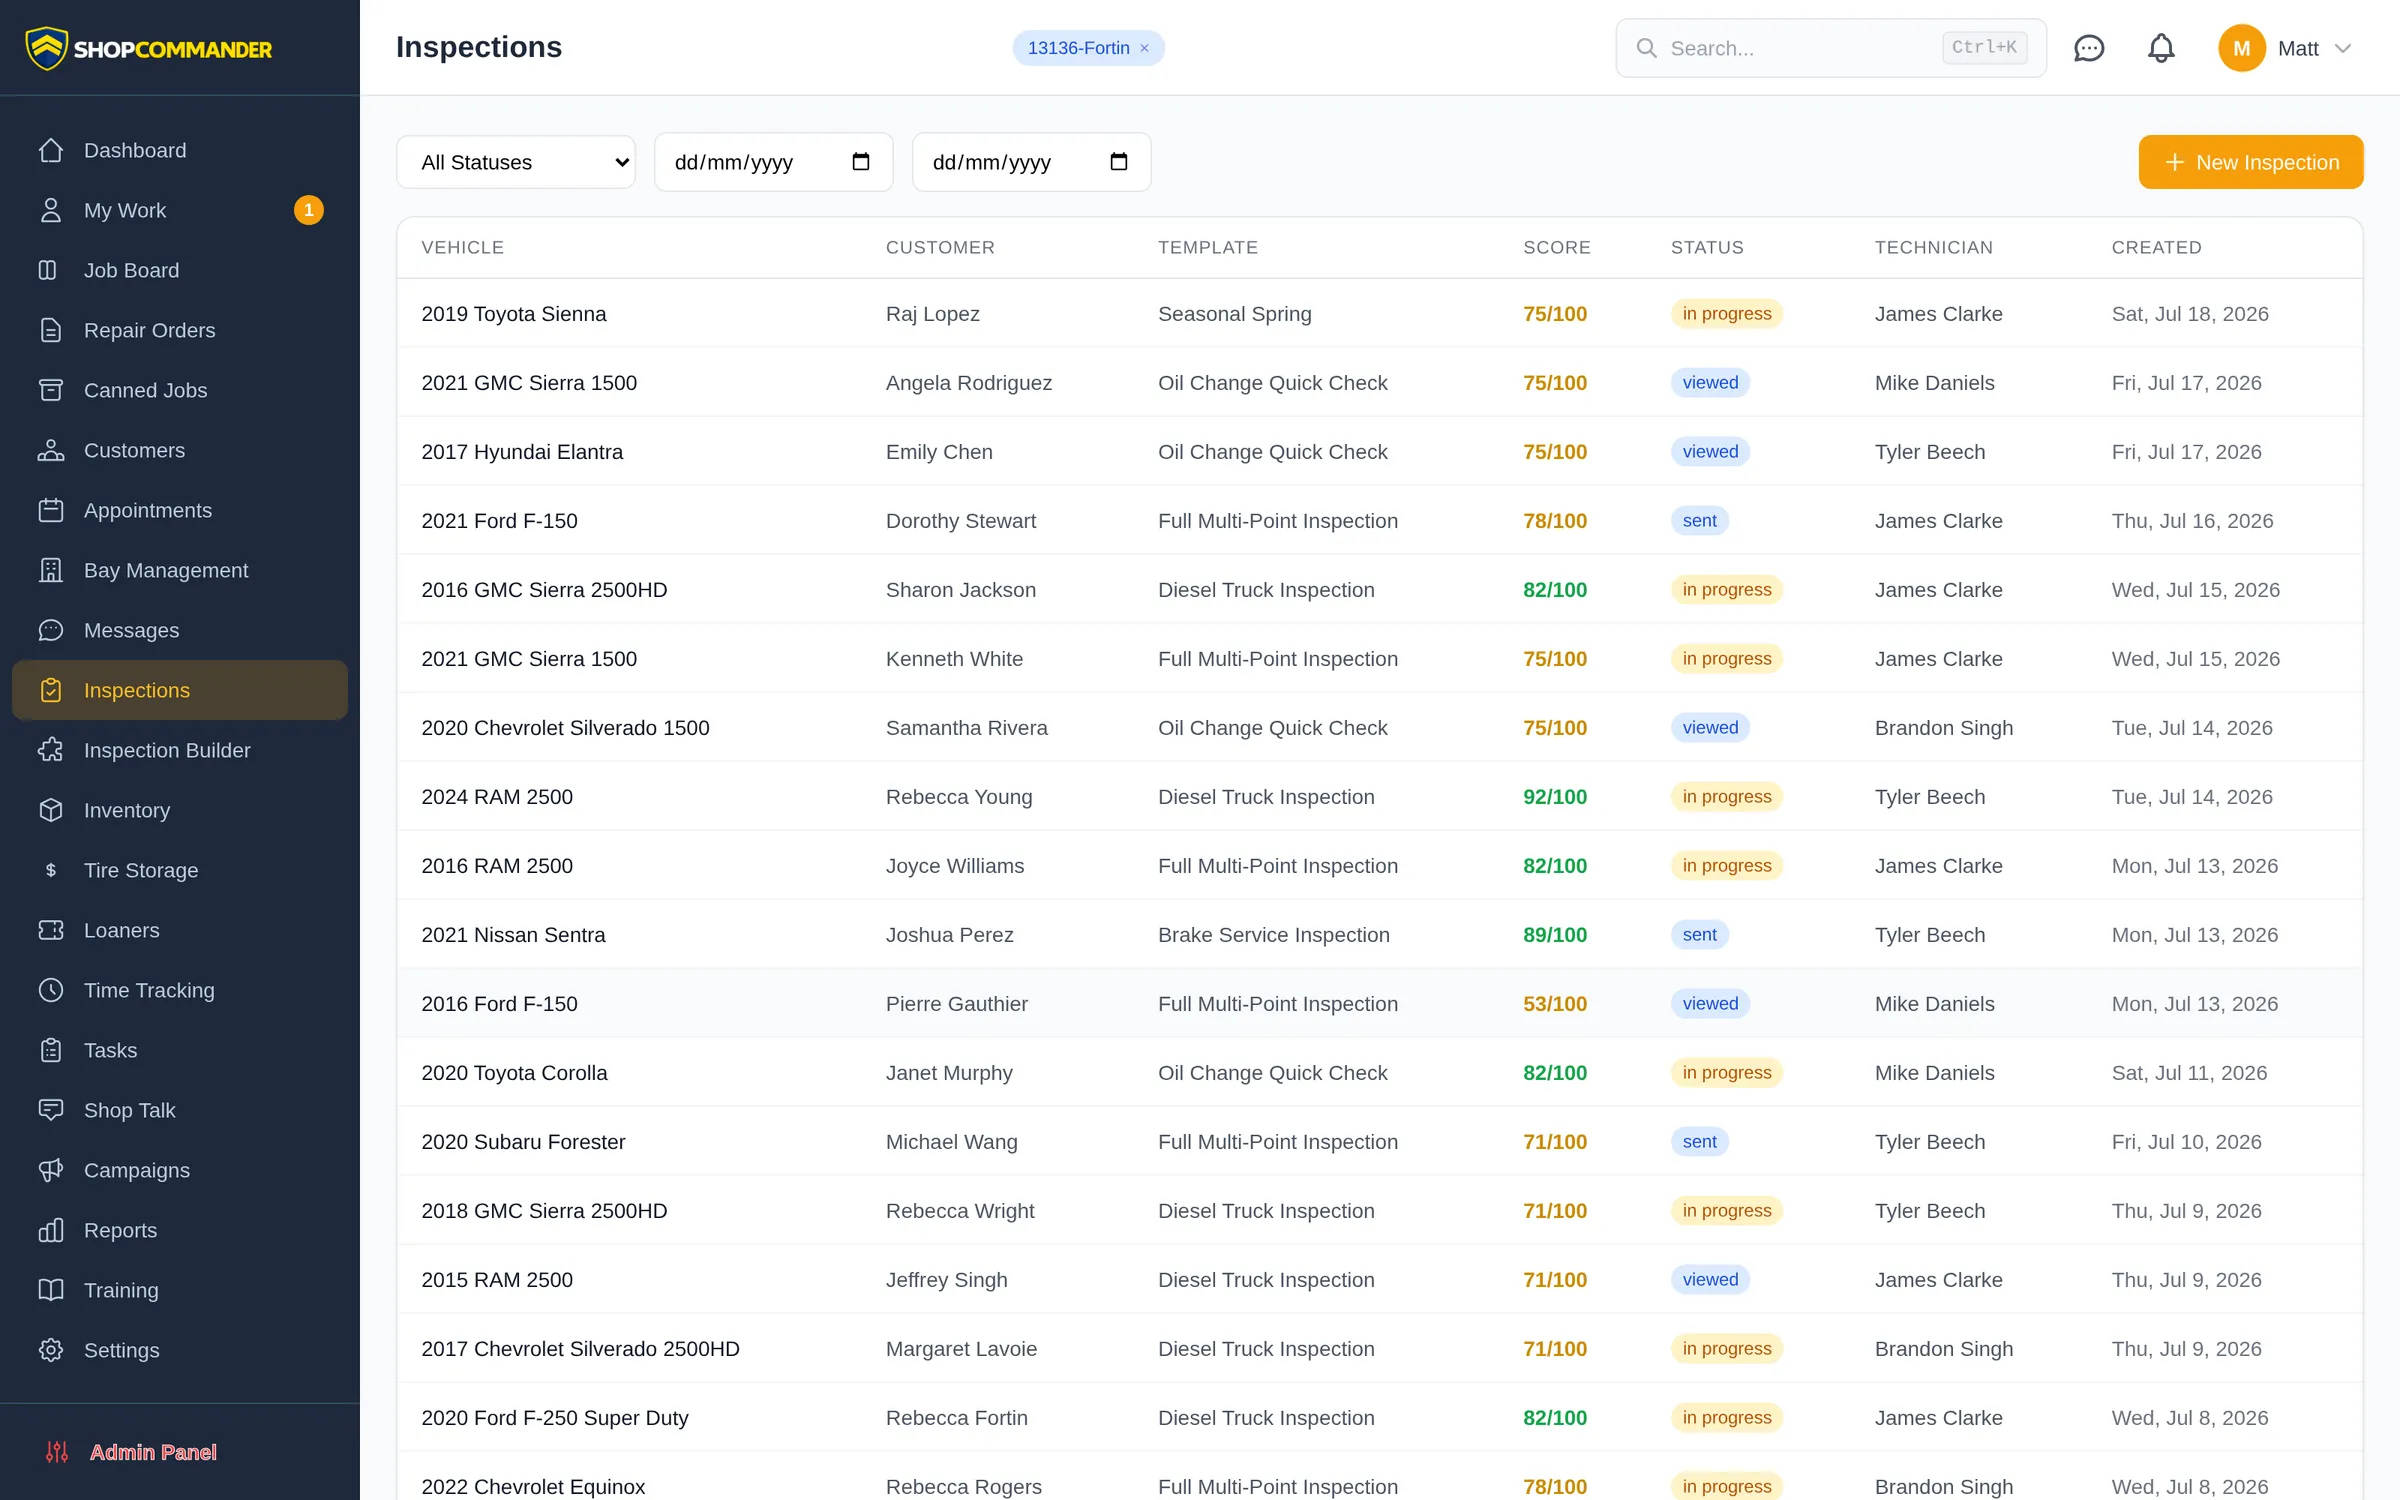Viewport: 2400px width, 1500px height.
Task: Click the My Work badge showing 1
Action: pyautogui.click(x=309, y=210)
